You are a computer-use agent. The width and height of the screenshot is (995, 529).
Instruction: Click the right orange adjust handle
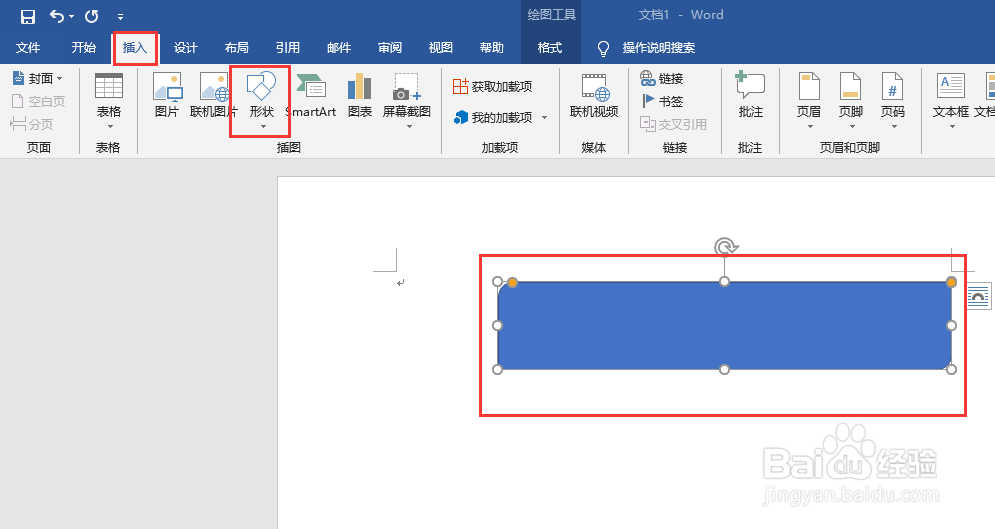(951, 282)
